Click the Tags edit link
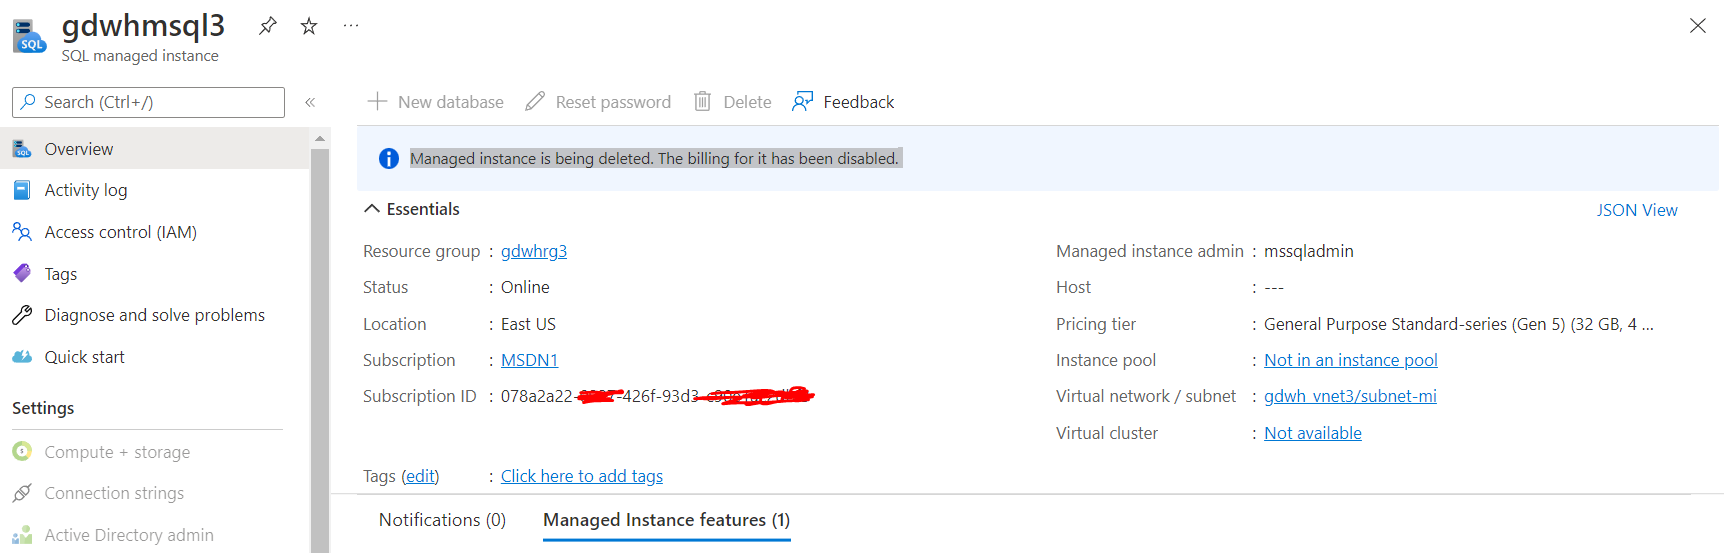Screen dimensions: 1724x553 pos(420,476)
